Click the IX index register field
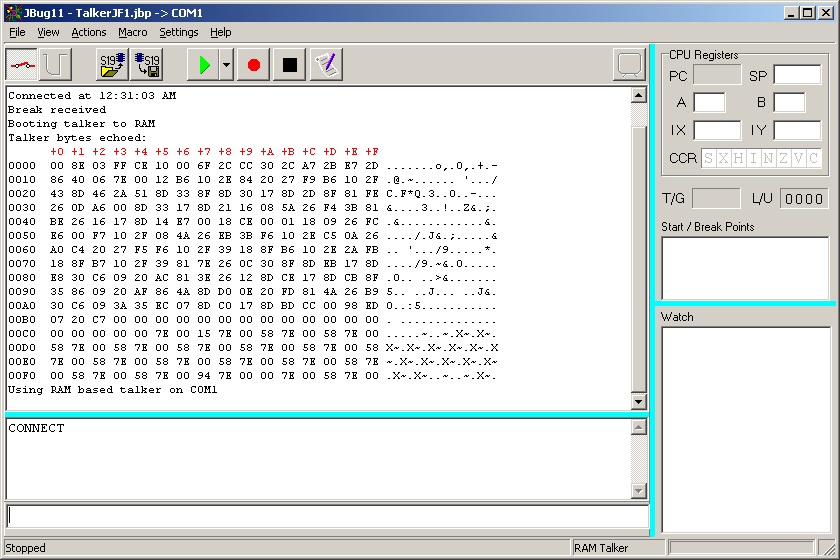This screenshot has height=560, width=840. (x=717, y=130)
